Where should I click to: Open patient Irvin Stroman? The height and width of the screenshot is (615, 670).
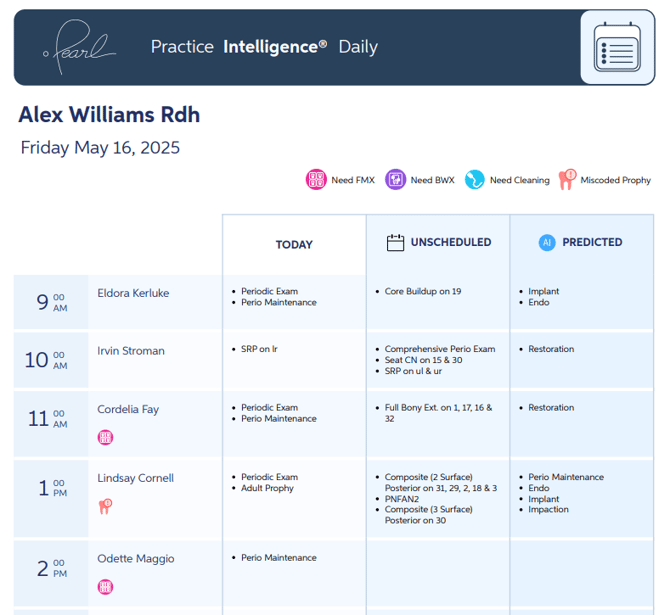pyautogui.click(x=131, y=351)
